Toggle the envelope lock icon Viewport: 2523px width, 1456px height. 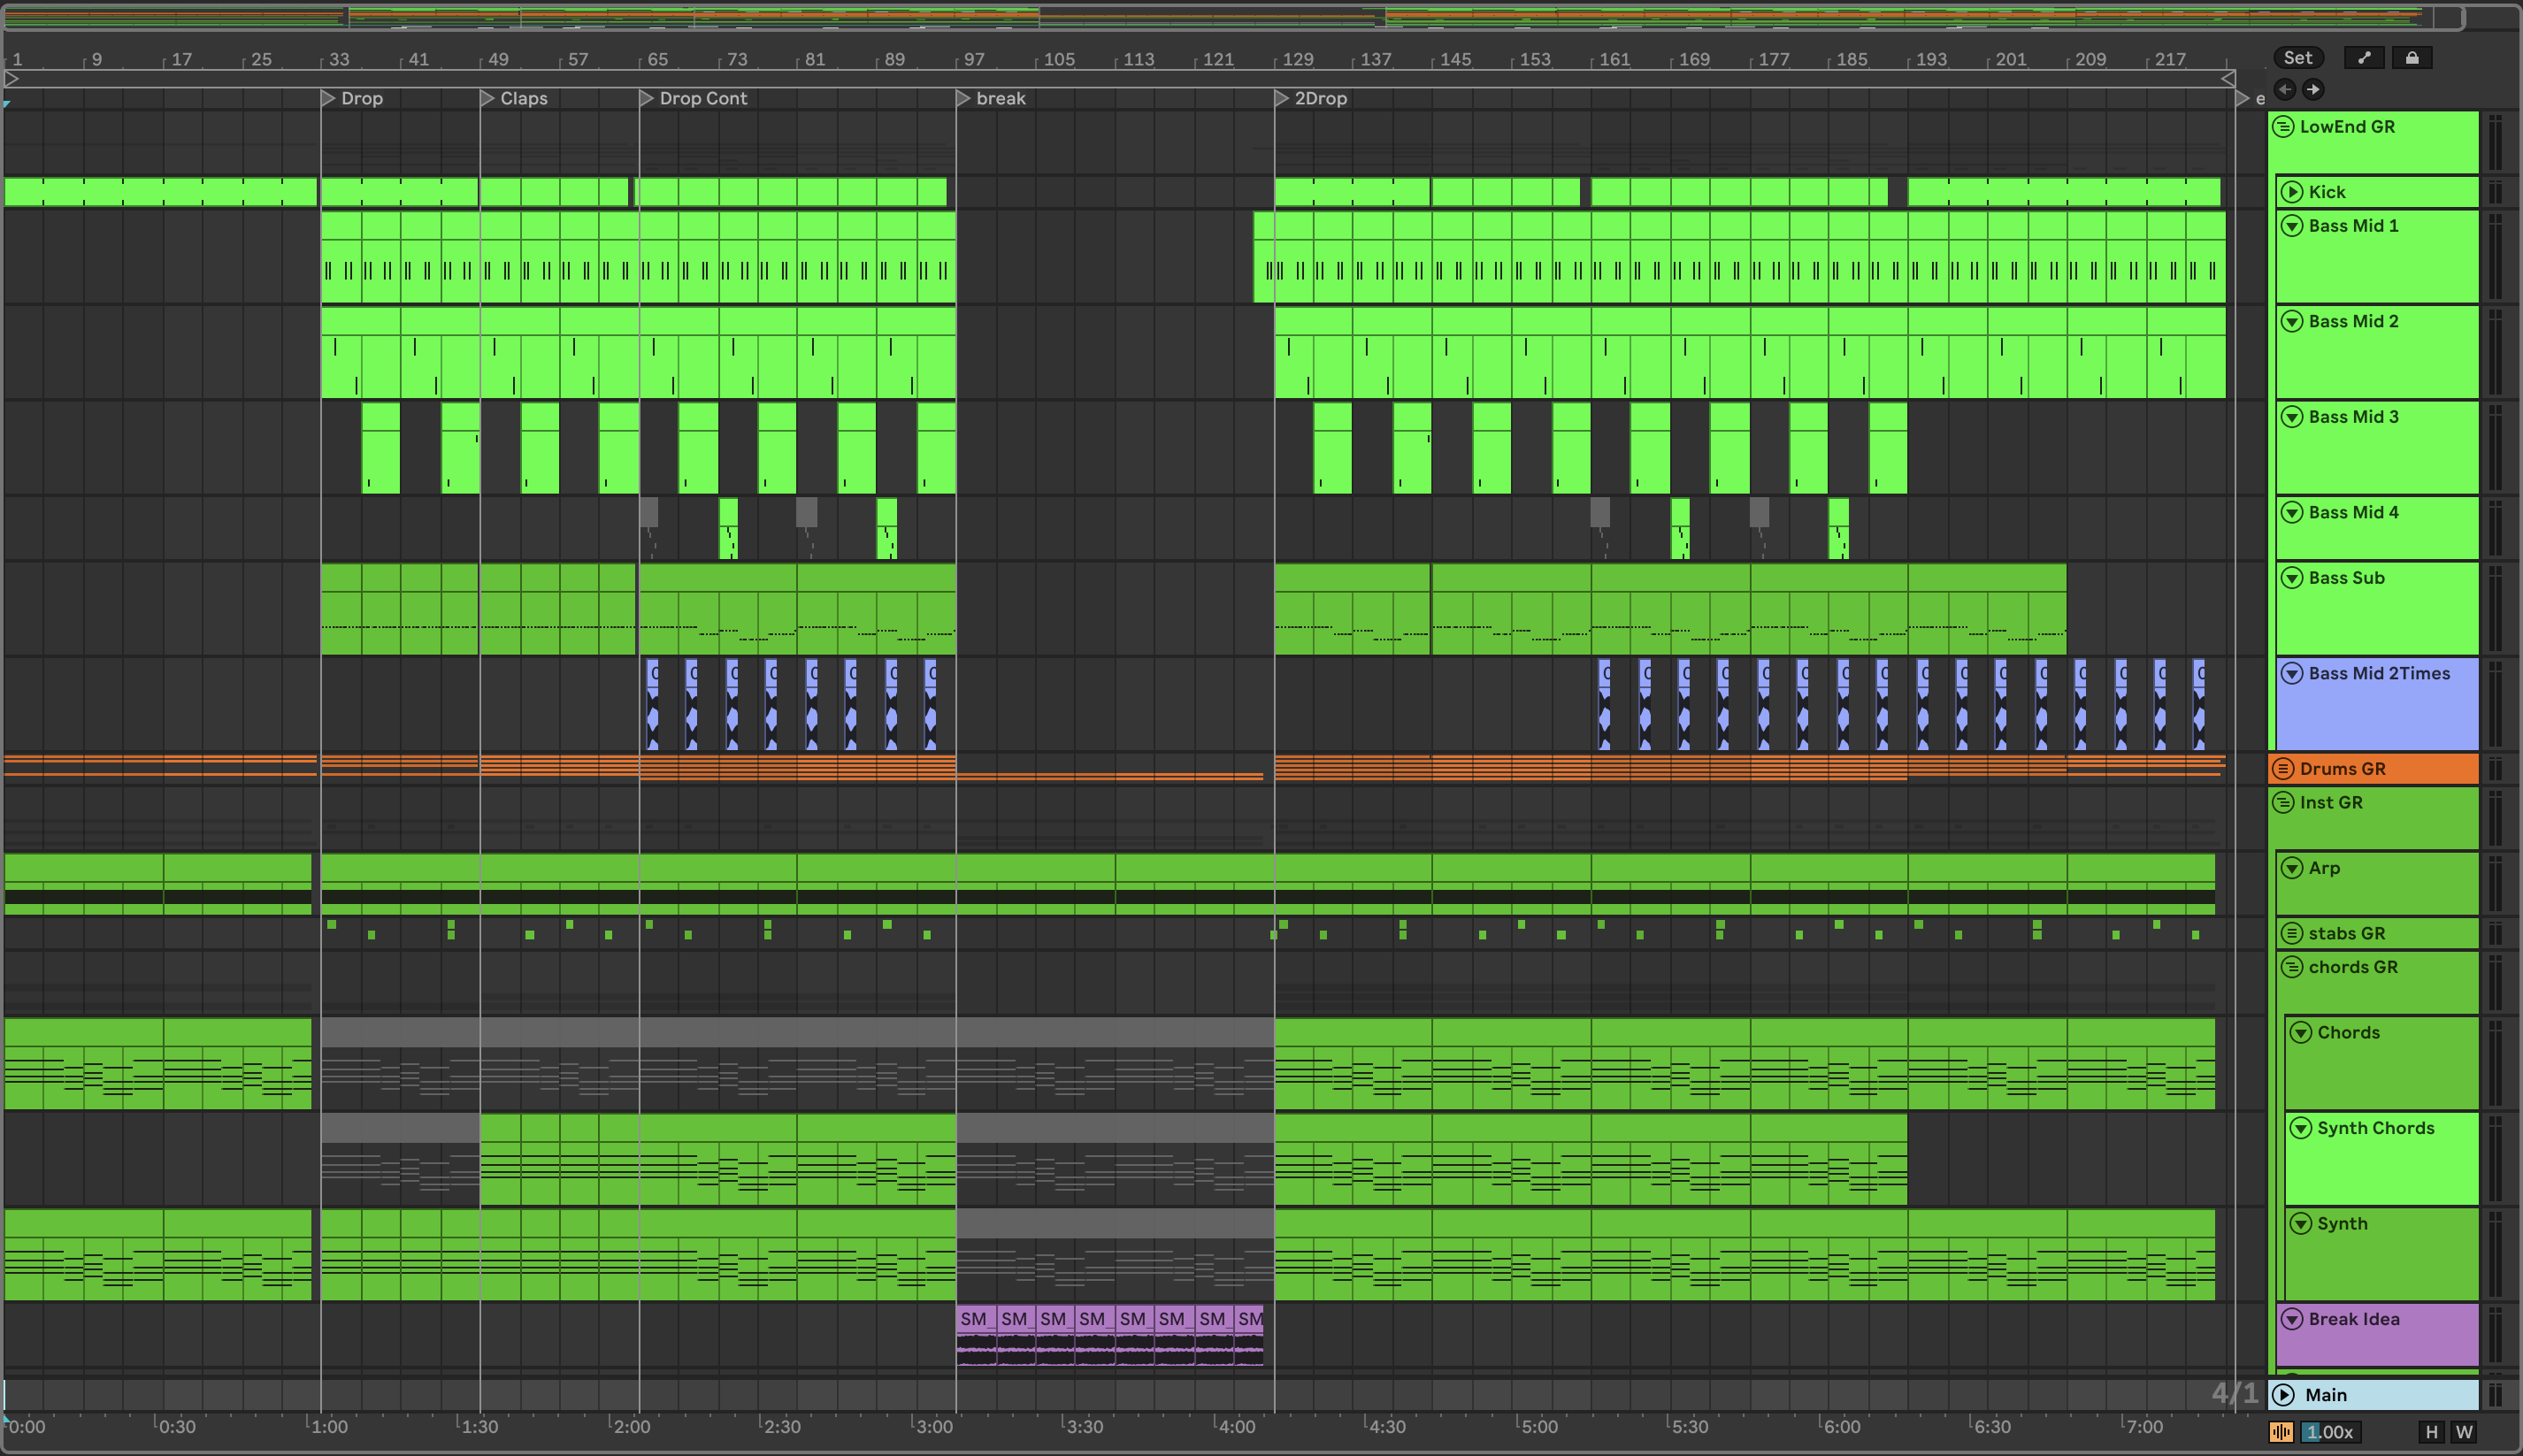2411,58
